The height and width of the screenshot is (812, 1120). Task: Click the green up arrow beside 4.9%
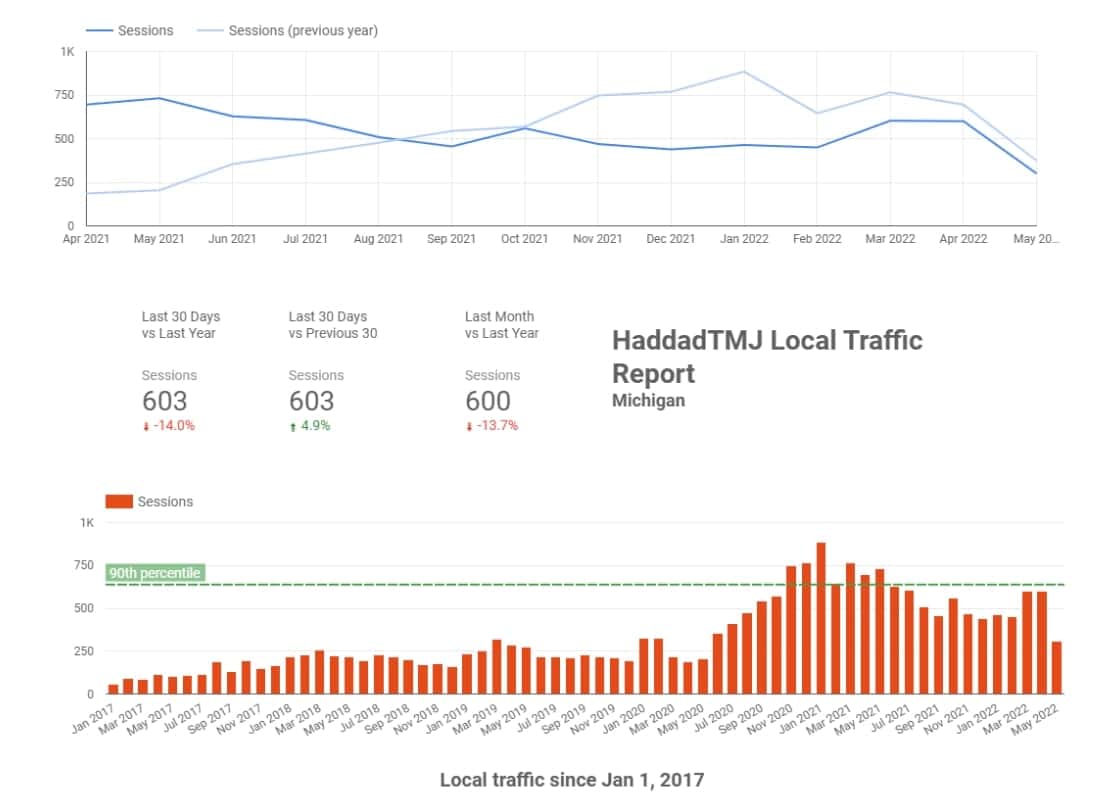292,426
